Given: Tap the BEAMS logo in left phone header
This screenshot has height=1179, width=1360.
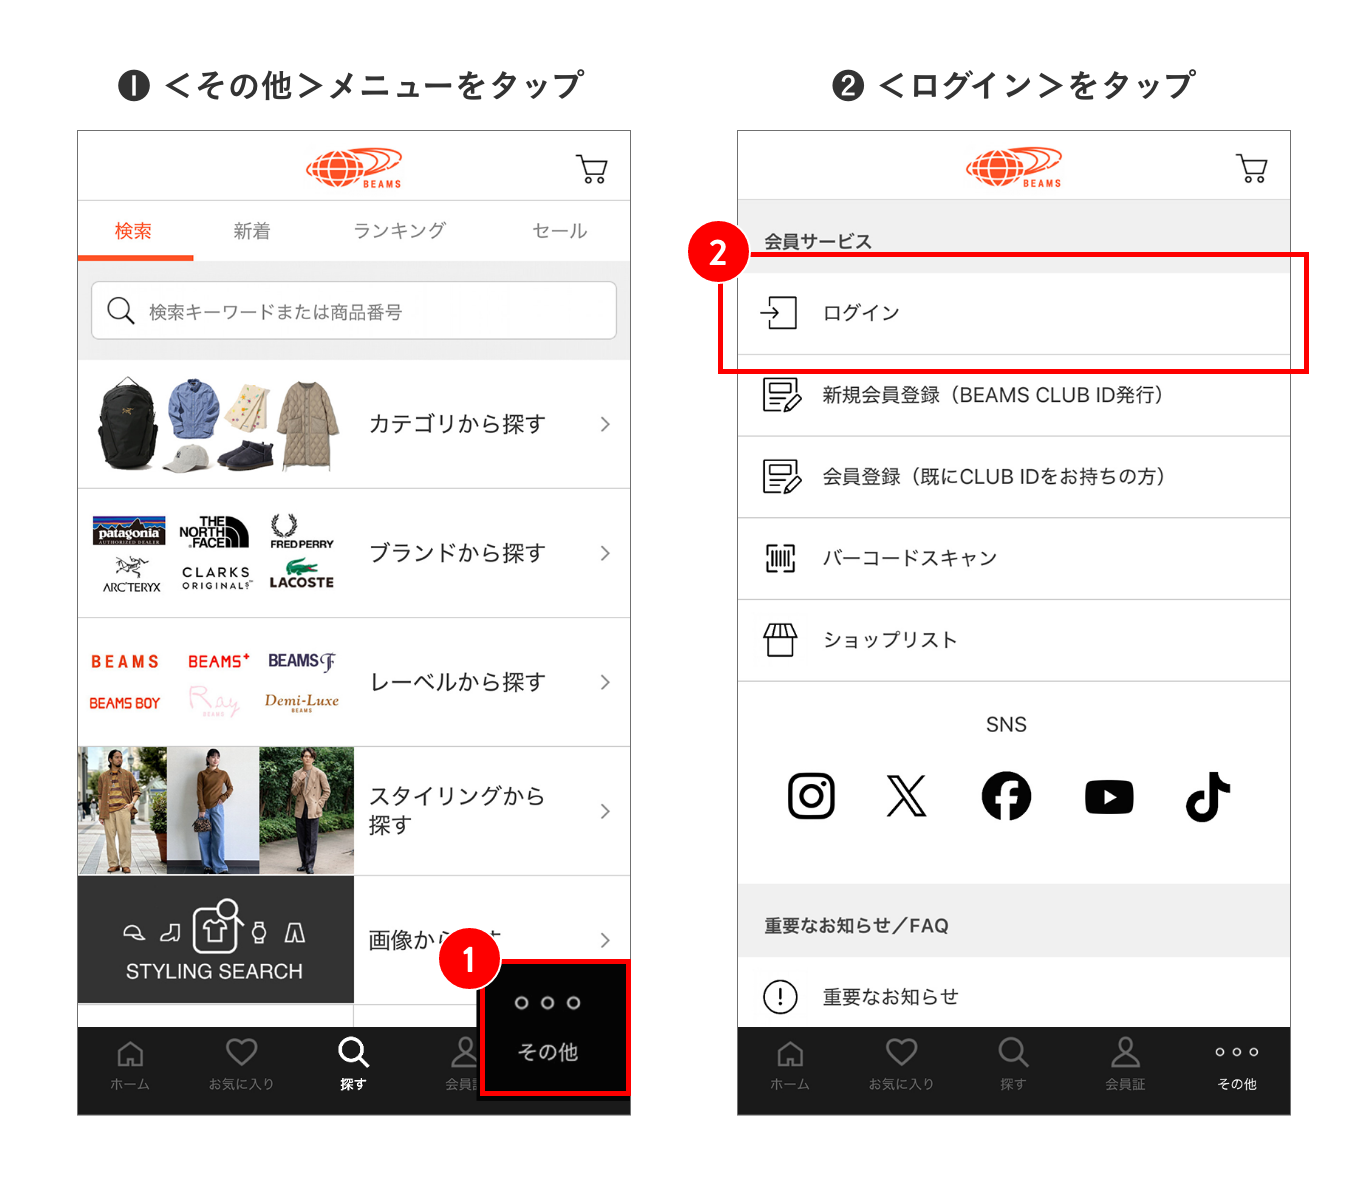Looking at the screenshot, I should tap(354, 168).
